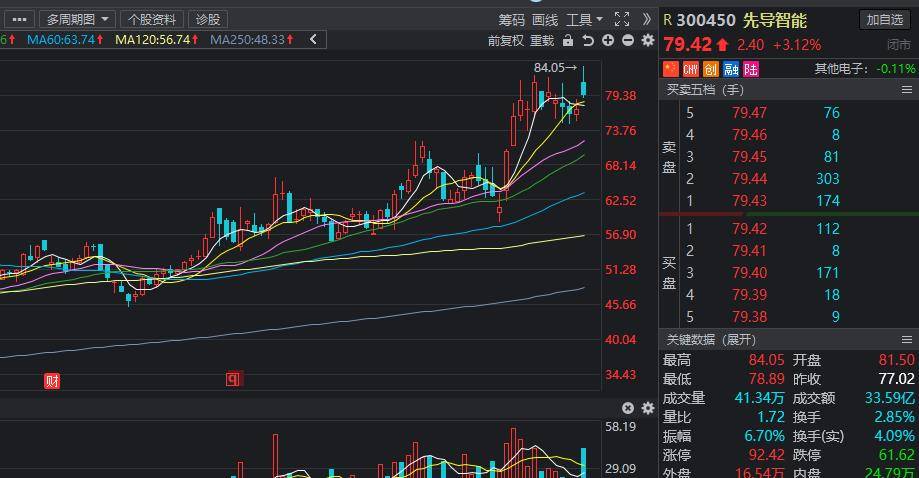Expand key data via 关键数据 (展开)

point(712,340)
